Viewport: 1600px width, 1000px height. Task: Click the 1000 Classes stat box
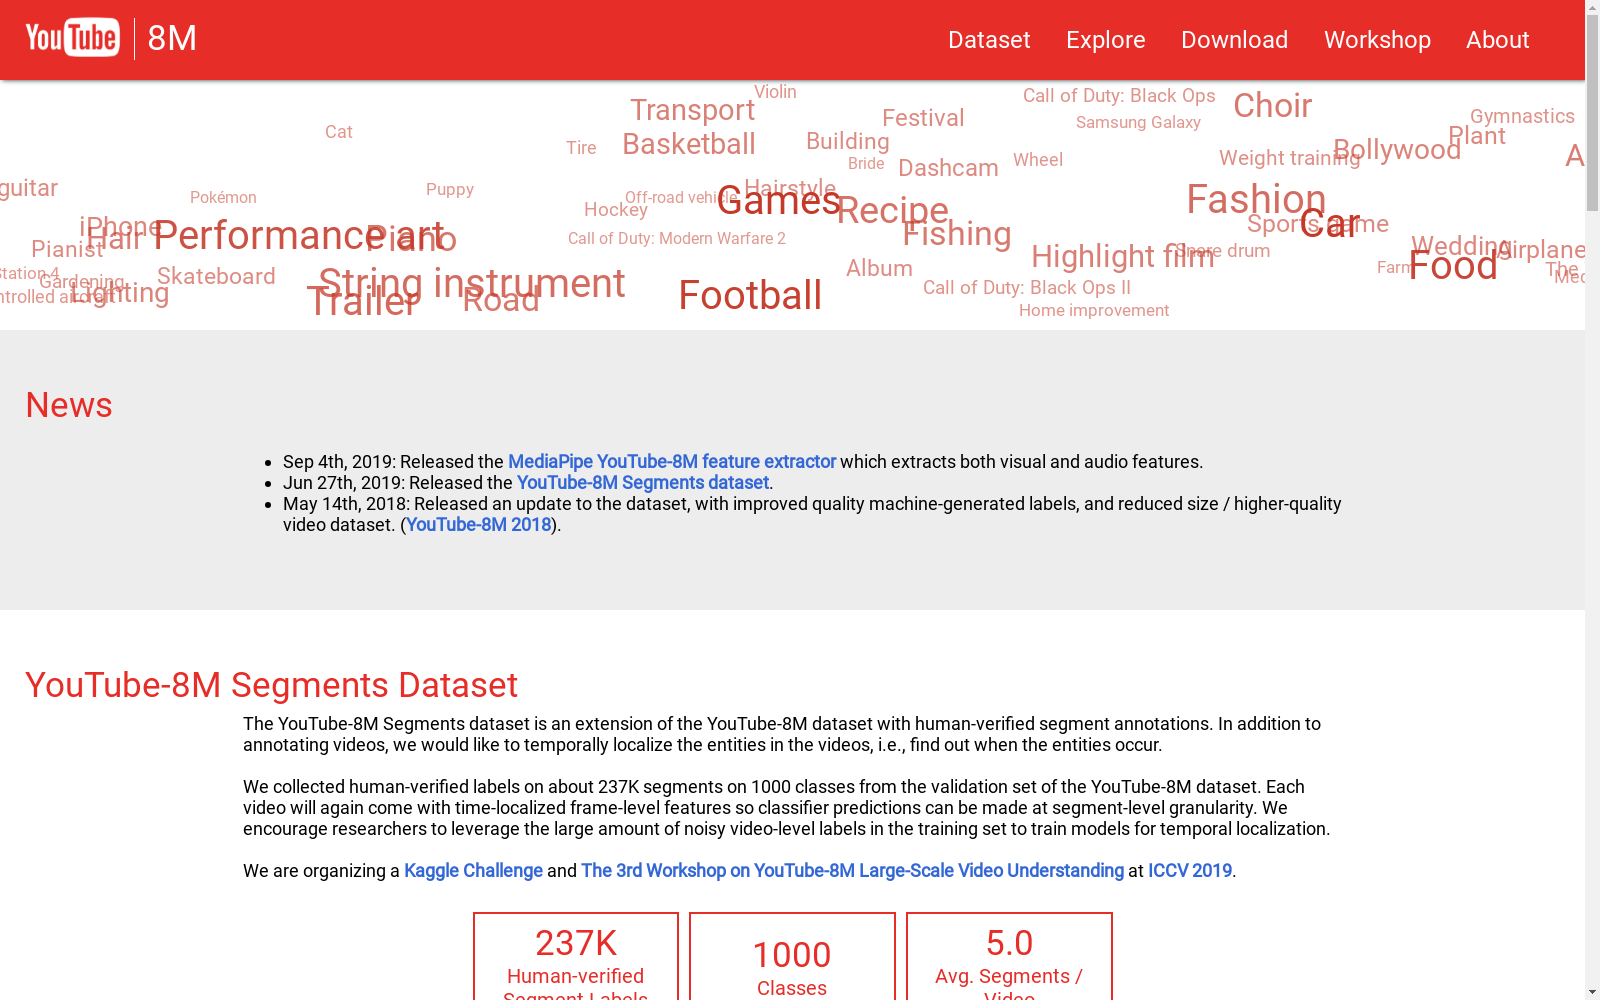(792, 957)
